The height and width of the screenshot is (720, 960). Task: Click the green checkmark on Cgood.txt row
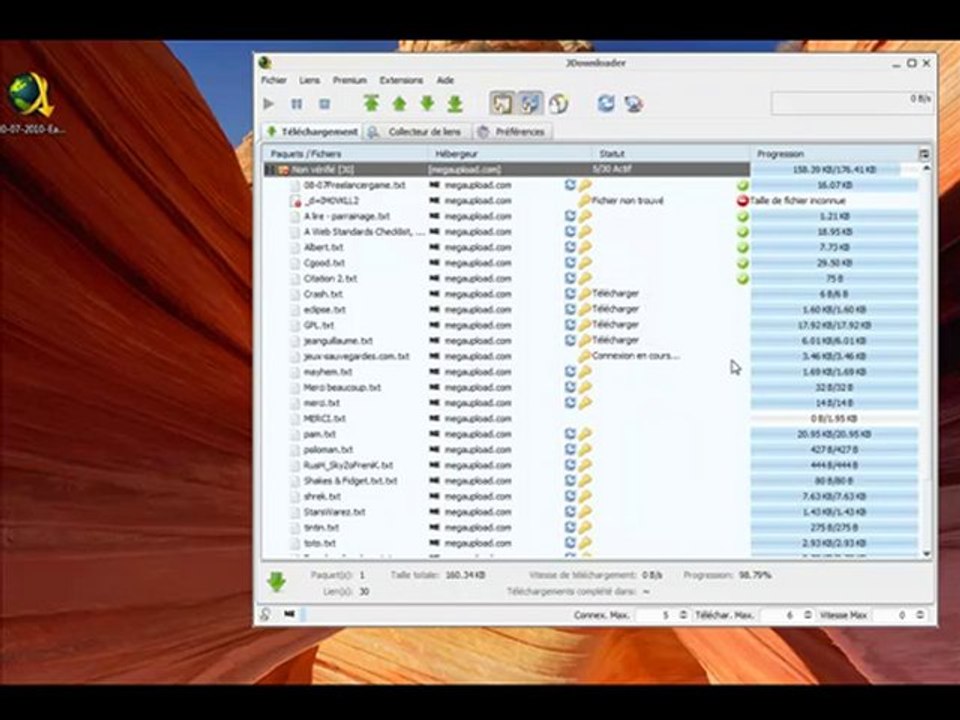coord(743,263)
